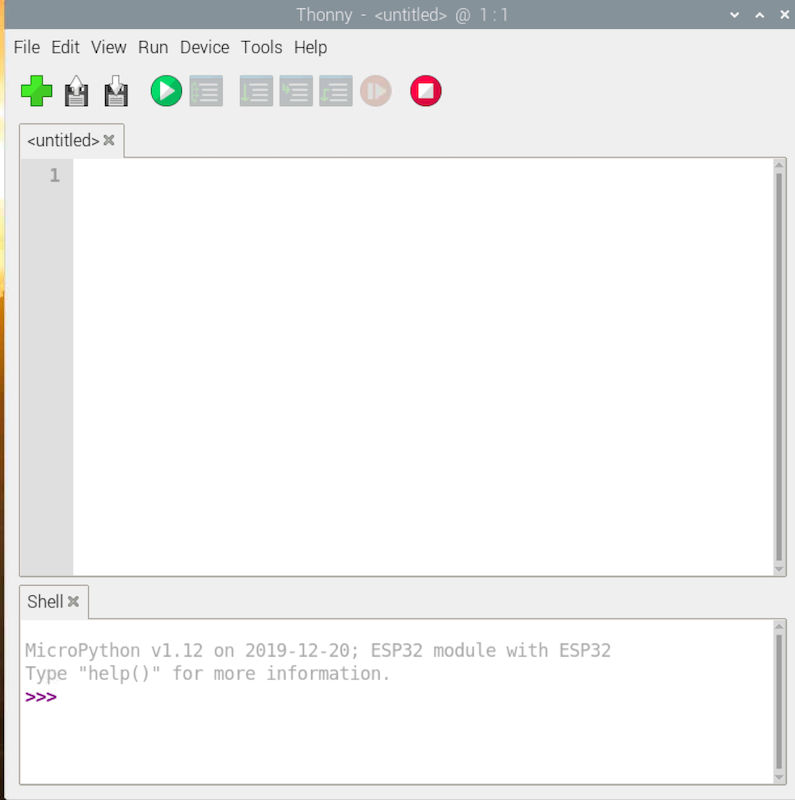Click the editor scrollbar up arrow
The height and width of the screenshot is (800, 795).
click(x=779, y=165)
